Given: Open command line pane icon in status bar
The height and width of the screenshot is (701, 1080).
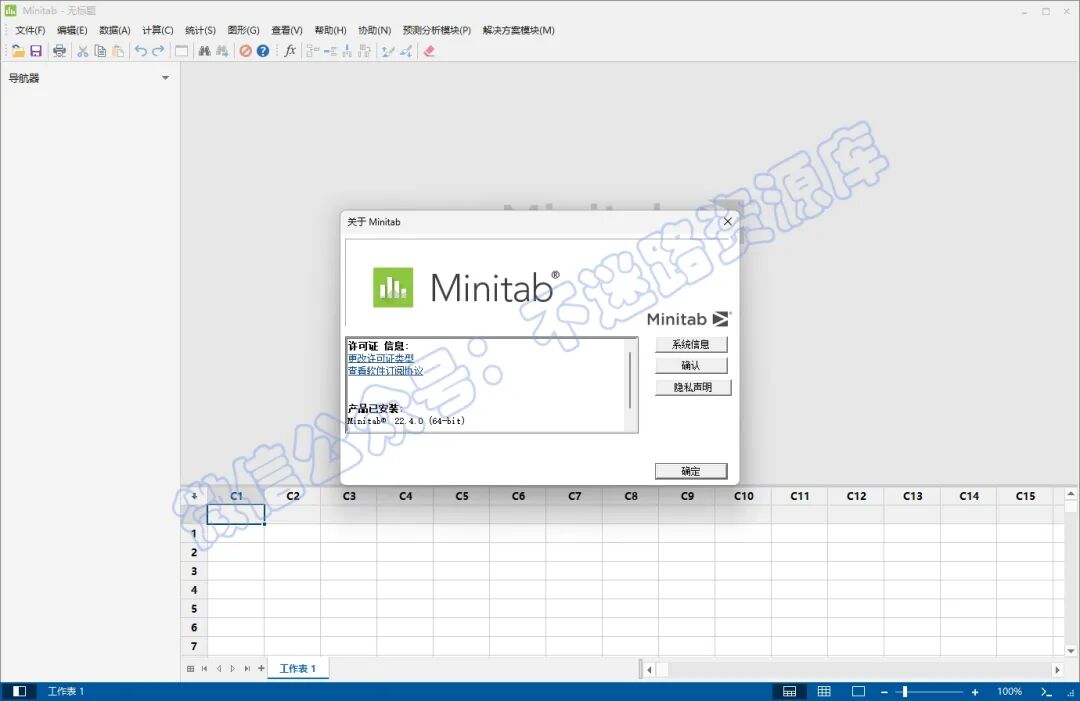Looking at the screenshot, I should pos(1046,692).
